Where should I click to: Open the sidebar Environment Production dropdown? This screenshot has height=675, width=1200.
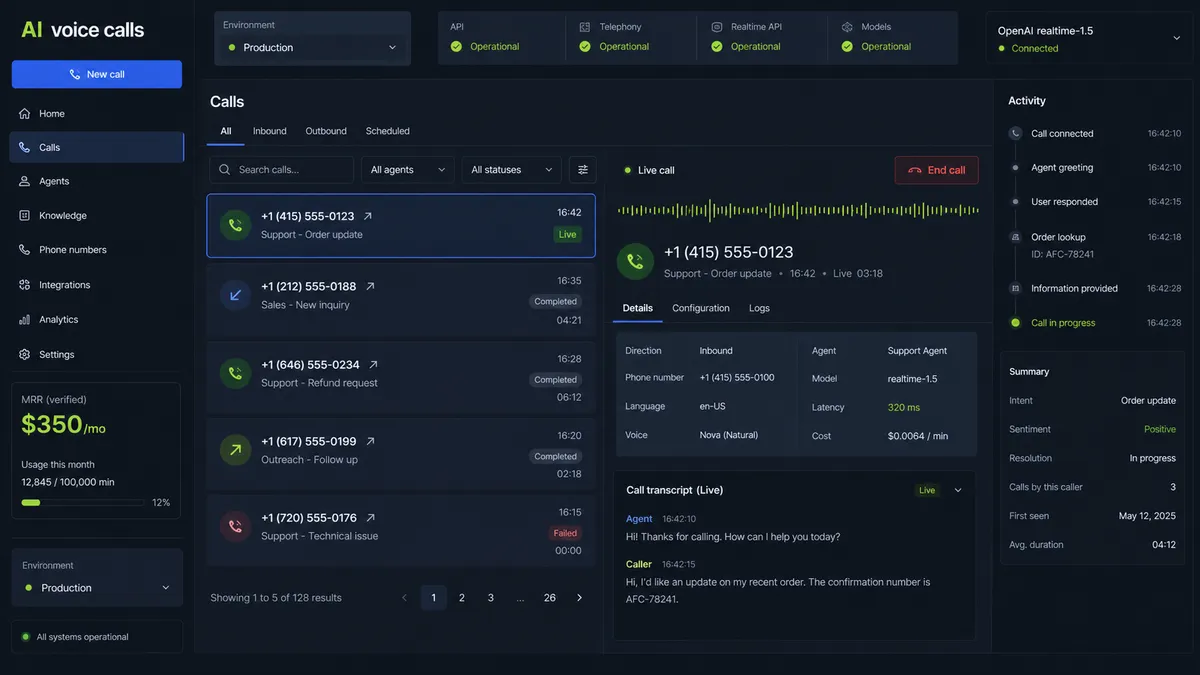97,588
